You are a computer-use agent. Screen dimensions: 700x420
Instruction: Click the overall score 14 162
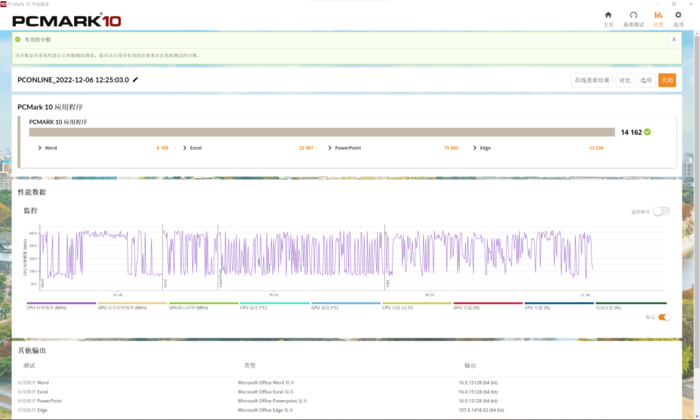[x=631, y=132]
